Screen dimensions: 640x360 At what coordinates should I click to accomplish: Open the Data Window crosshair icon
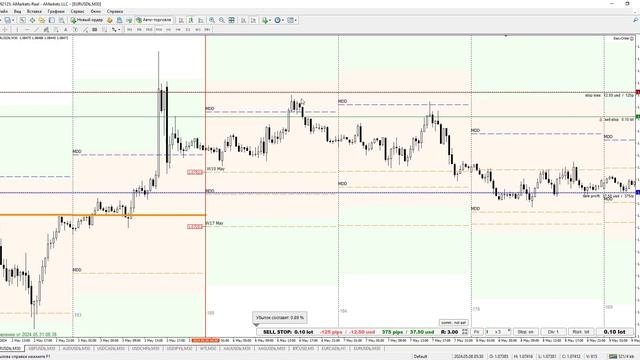[x=32, y=20]
